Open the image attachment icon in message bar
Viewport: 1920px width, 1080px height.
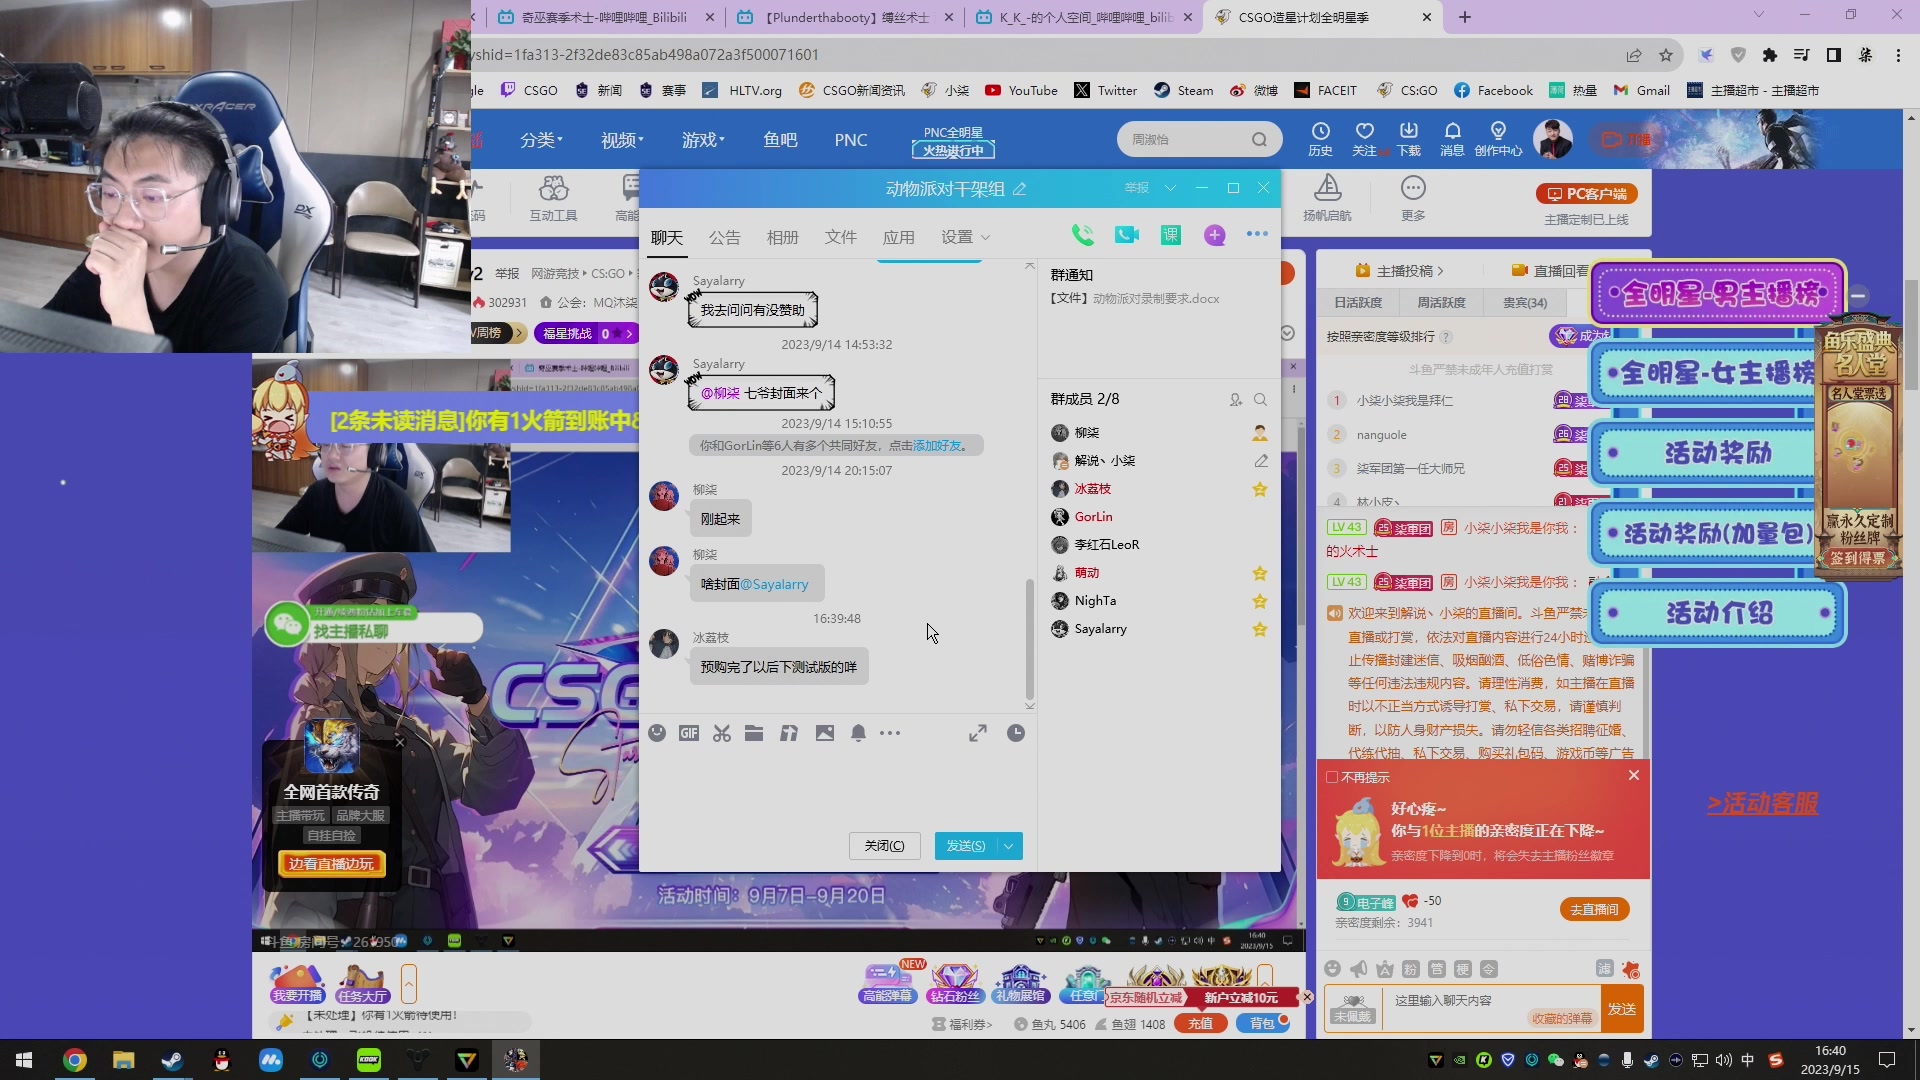(x=822, y=733)
